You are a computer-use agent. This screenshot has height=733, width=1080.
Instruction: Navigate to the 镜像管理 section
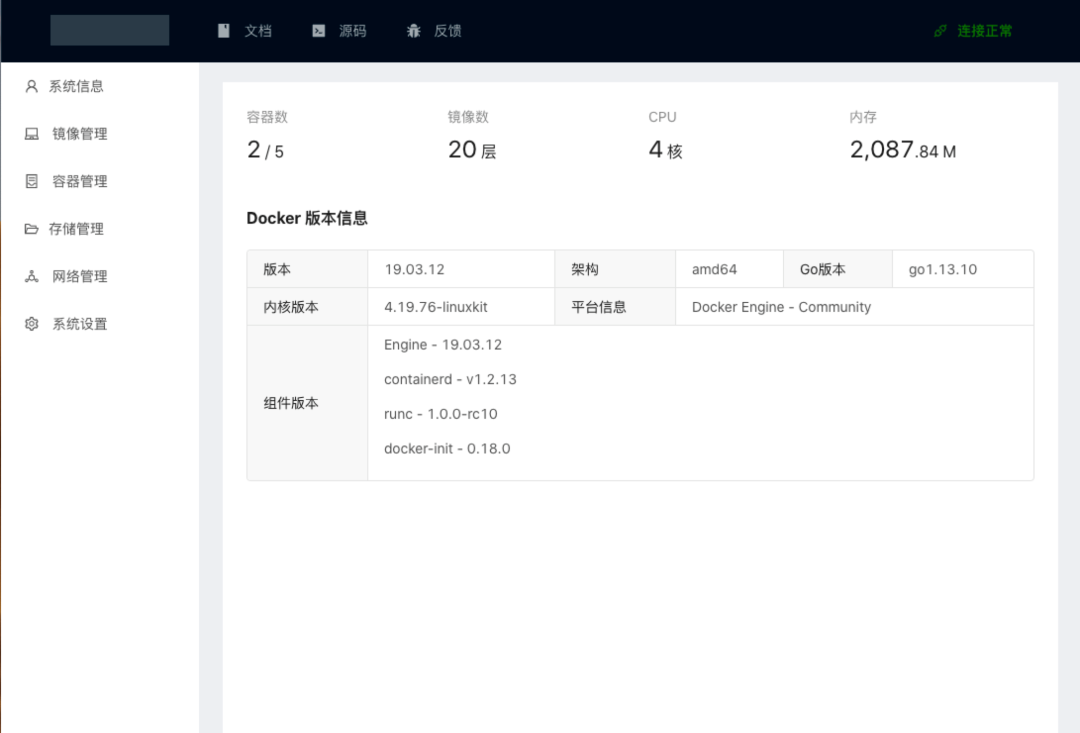(78, 133)
